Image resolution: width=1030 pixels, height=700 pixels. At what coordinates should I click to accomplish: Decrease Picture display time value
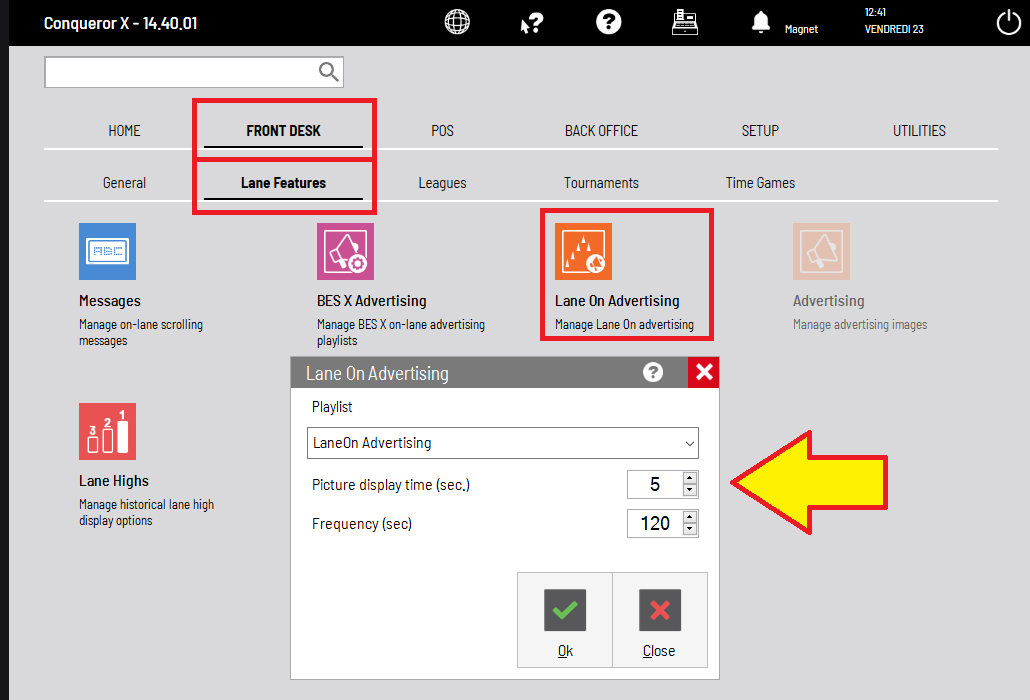689,490
